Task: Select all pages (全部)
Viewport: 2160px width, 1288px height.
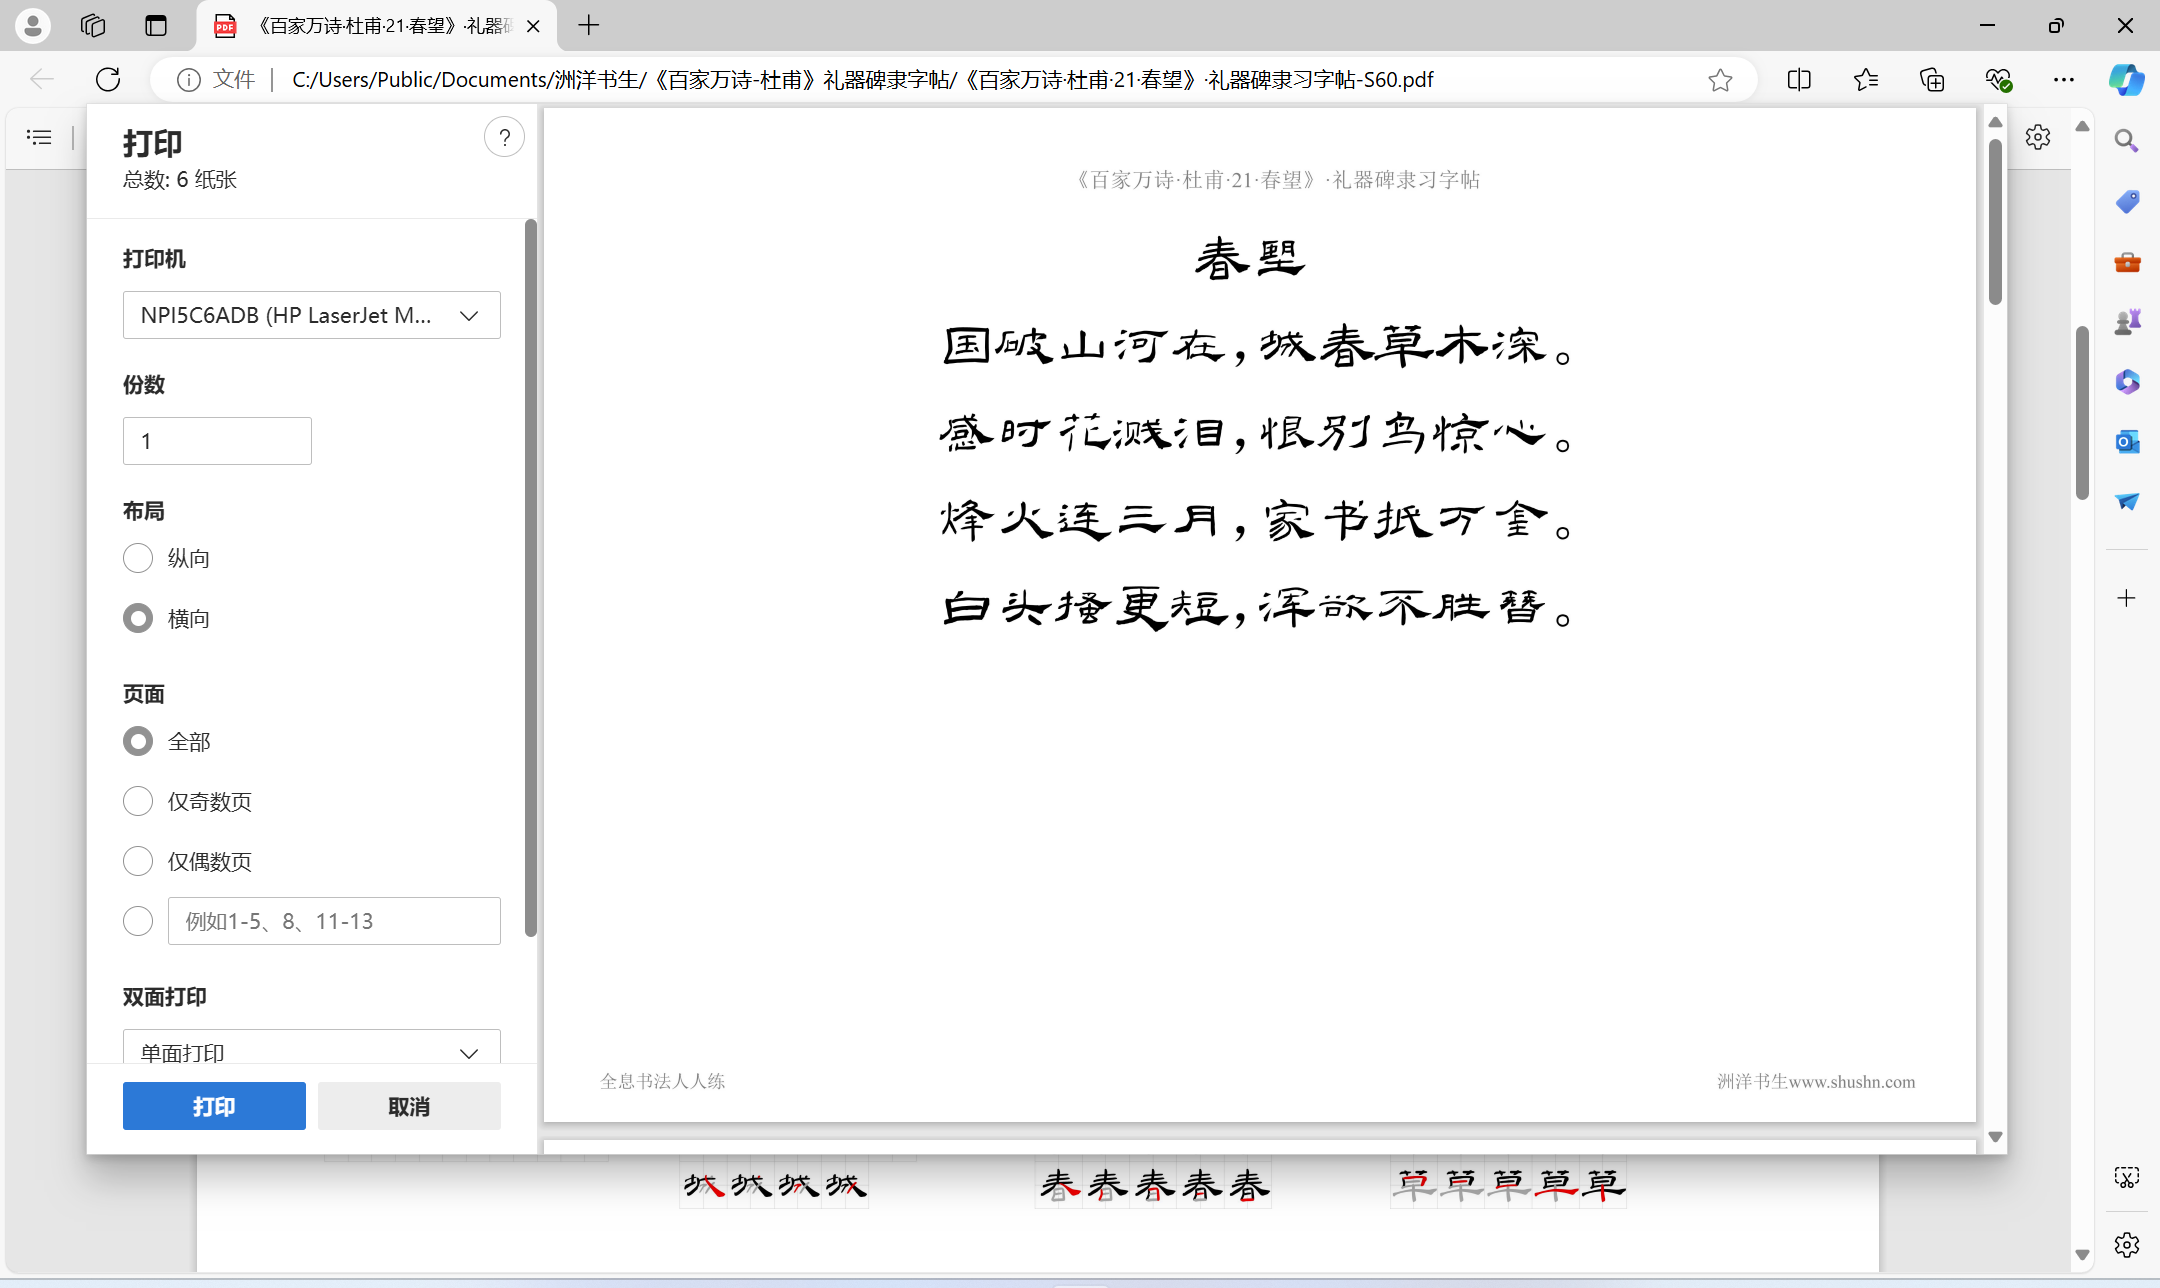Action: (138, 741)
